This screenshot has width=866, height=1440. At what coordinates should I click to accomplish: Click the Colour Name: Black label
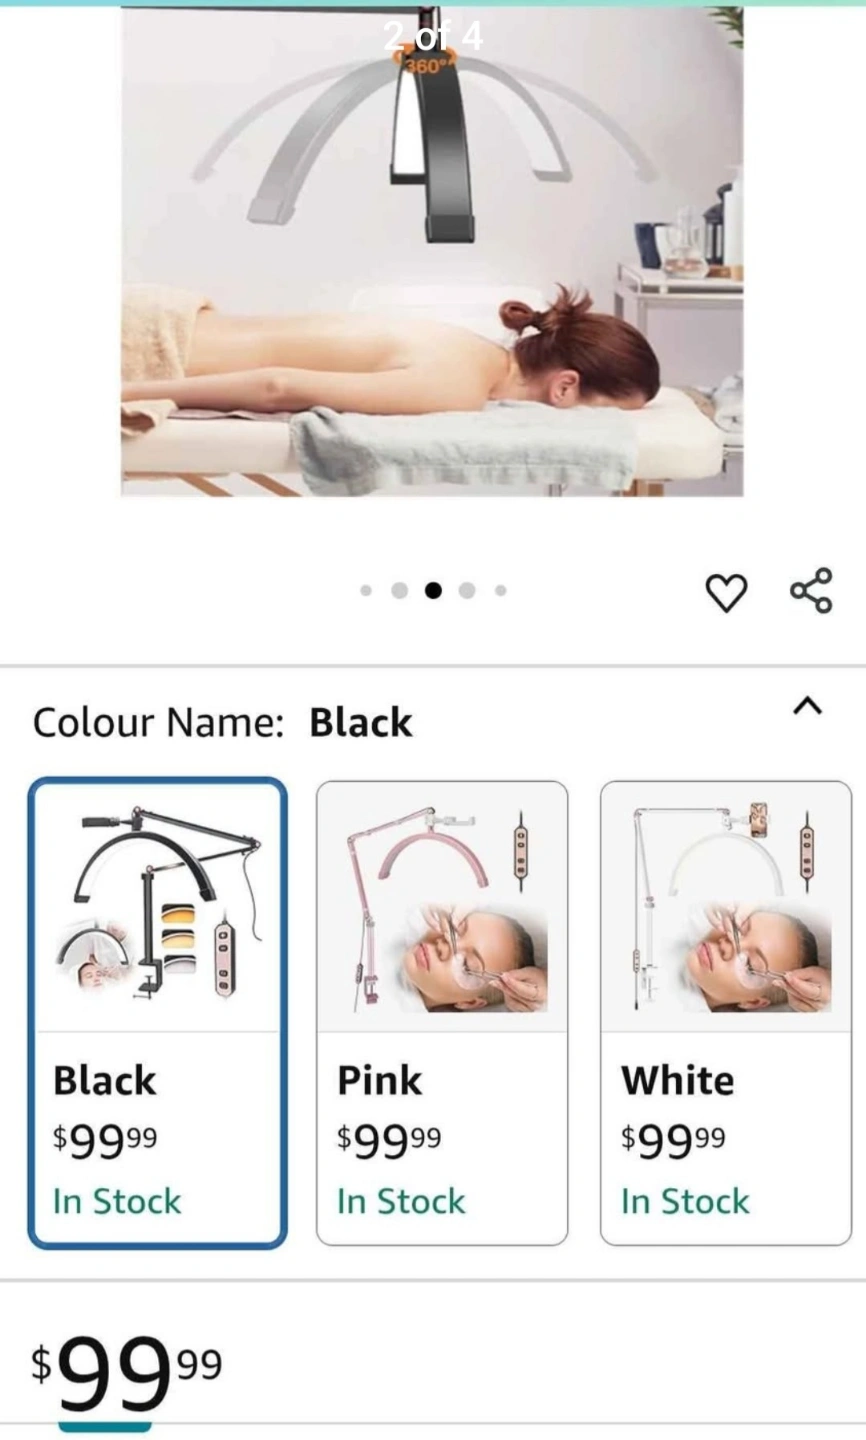tap(222, 722)
